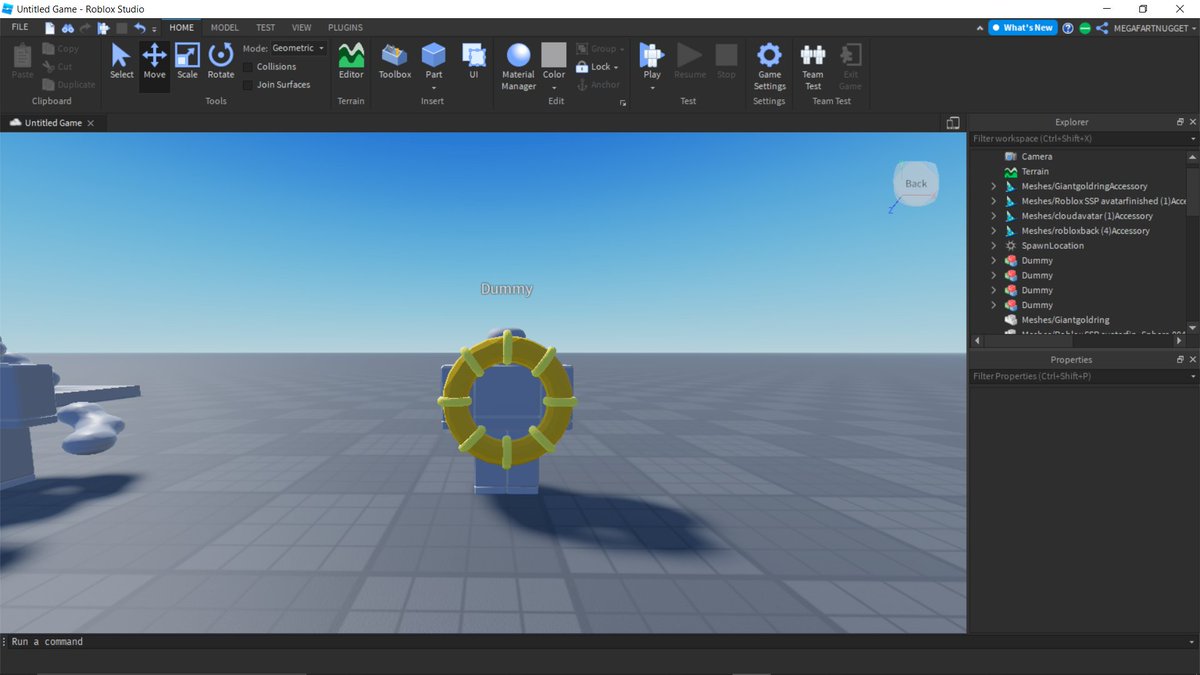
Task: Switch to the HOME ribbon tab
Action: click(181, 28)
